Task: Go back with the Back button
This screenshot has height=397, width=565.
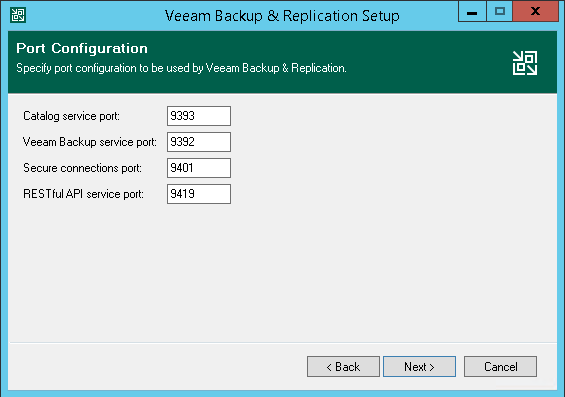Action: click(343, 367)
